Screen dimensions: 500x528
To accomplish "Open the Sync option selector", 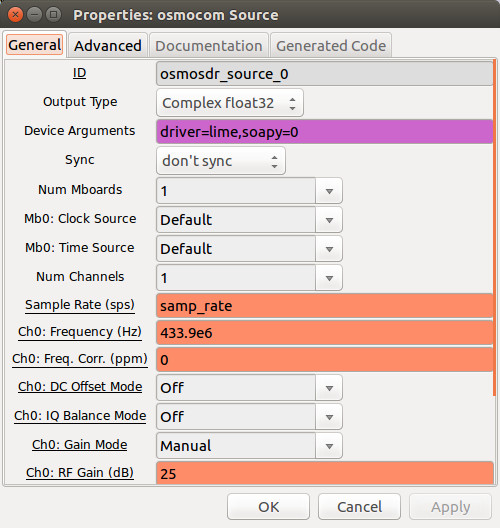I will coord(221,161).
